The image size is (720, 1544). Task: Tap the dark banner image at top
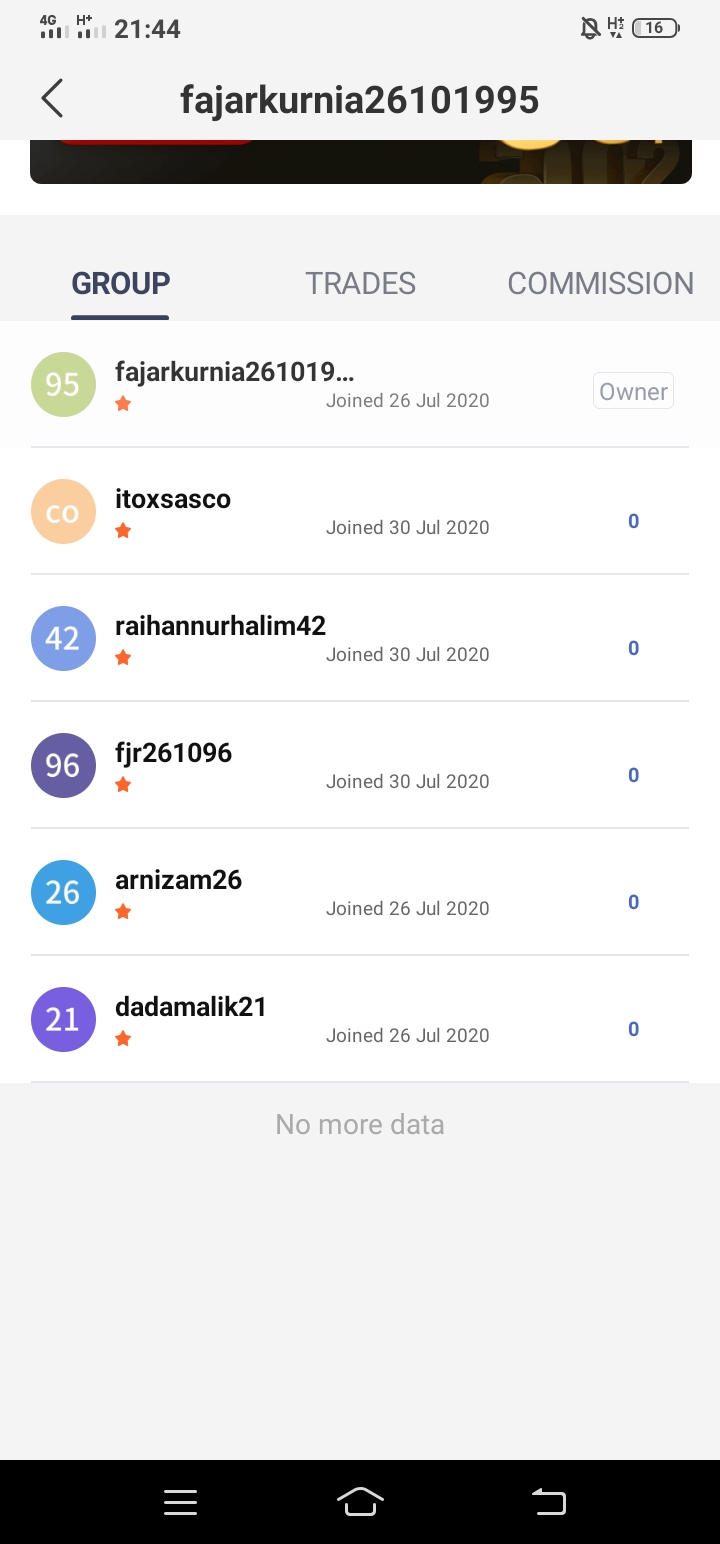(x=360, y=162)
